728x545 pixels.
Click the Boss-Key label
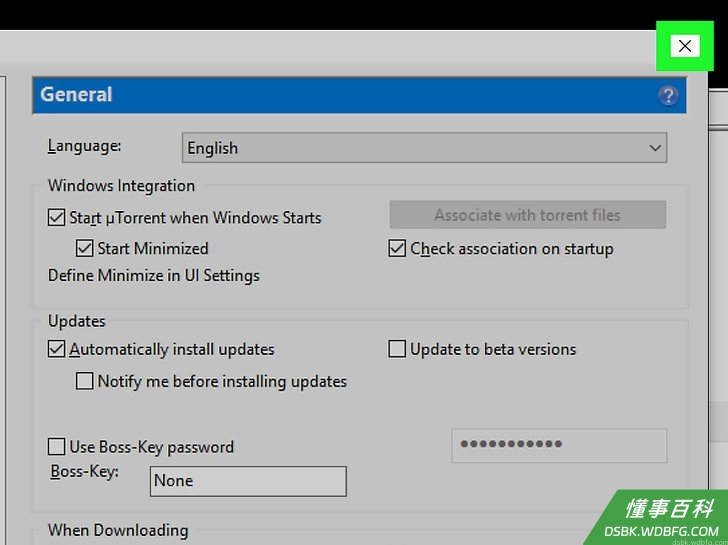pyautogui.click(x=84, y=472)
